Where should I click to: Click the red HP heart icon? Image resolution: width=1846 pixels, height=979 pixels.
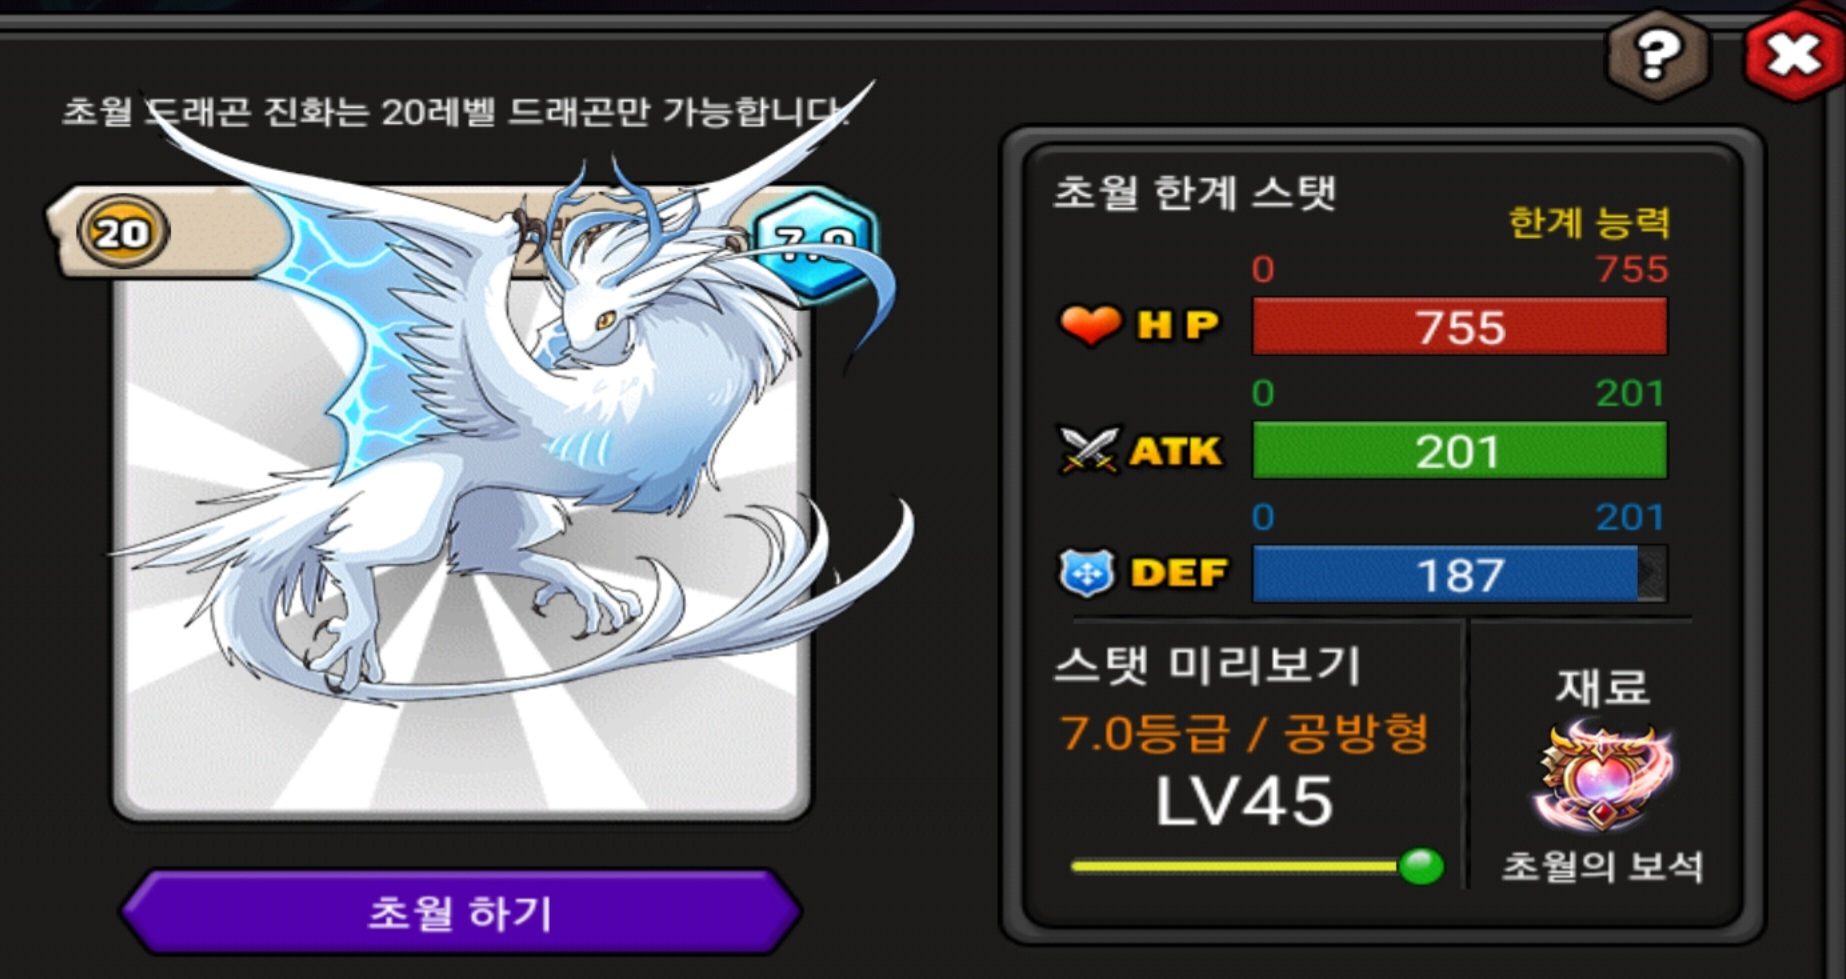[1089, 325]
